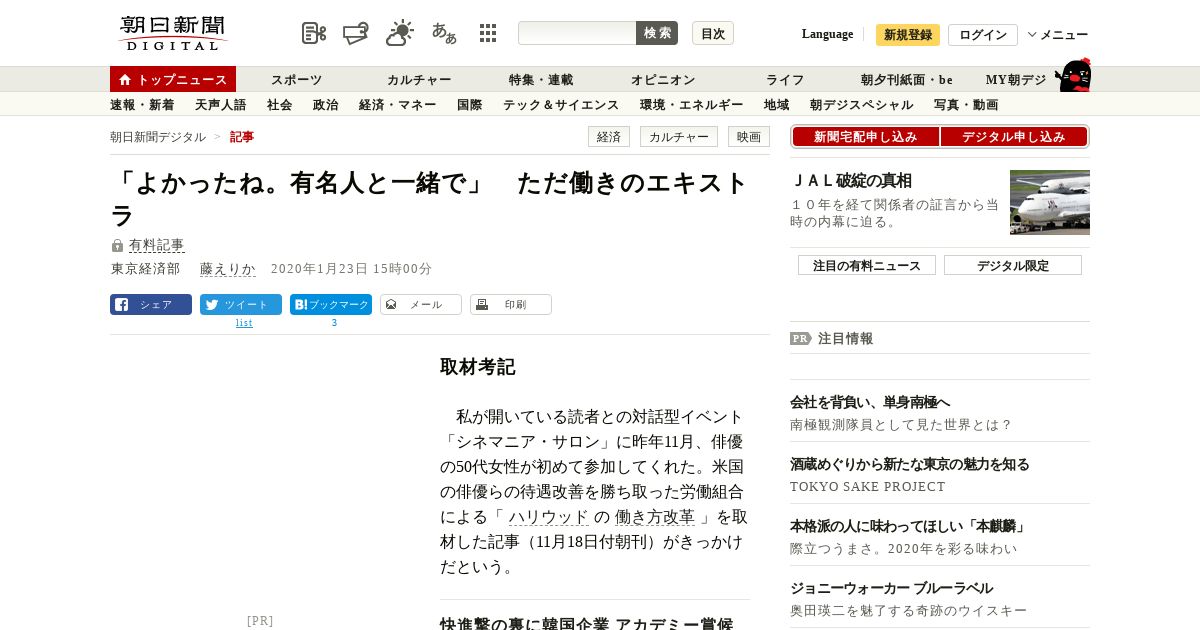Click the home icon in トップニュース tab
The image size is (1200, 630).
pyautogui.click(x=125, y=79)
